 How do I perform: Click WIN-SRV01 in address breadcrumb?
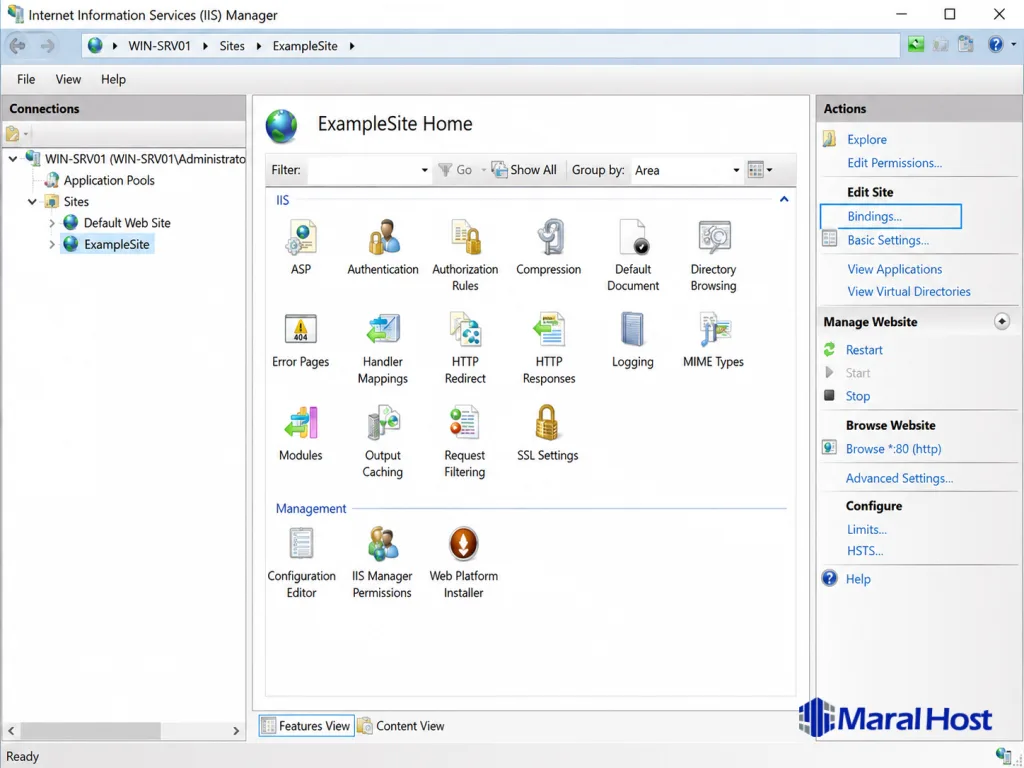point(159,46)
